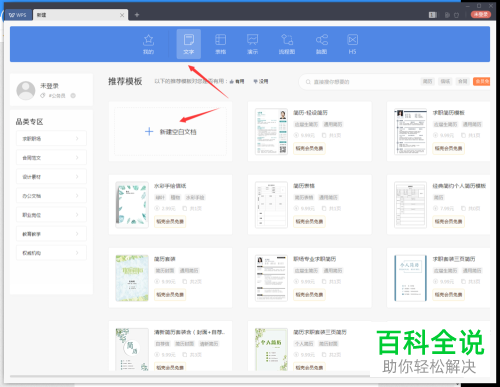The width and height of the screenshot is (500, 387).
Task: Click 稻壳会员免费 on the 简历表格 card
Action: pyautogui.click(x=309, y=221)
